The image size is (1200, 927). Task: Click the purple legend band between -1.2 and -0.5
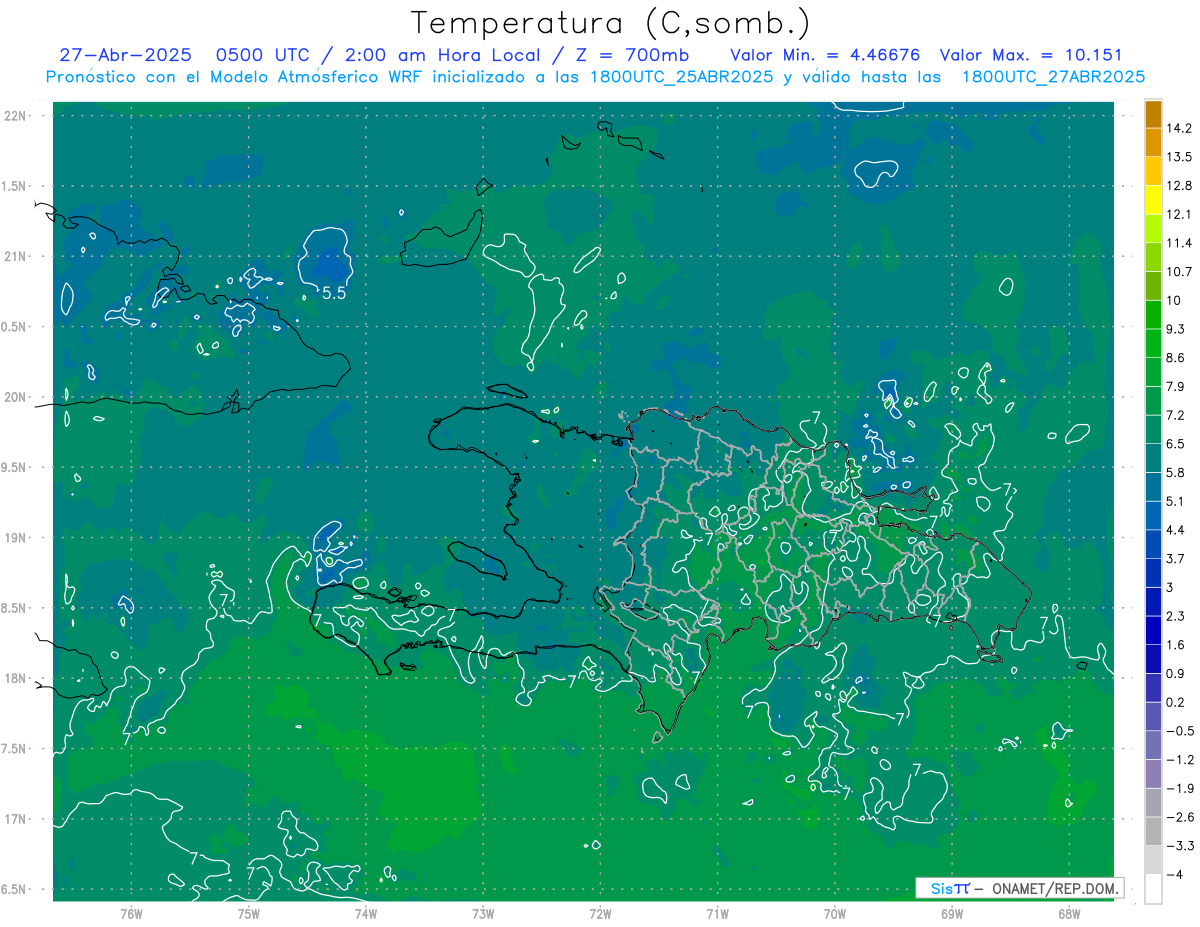coord(1153,745)
